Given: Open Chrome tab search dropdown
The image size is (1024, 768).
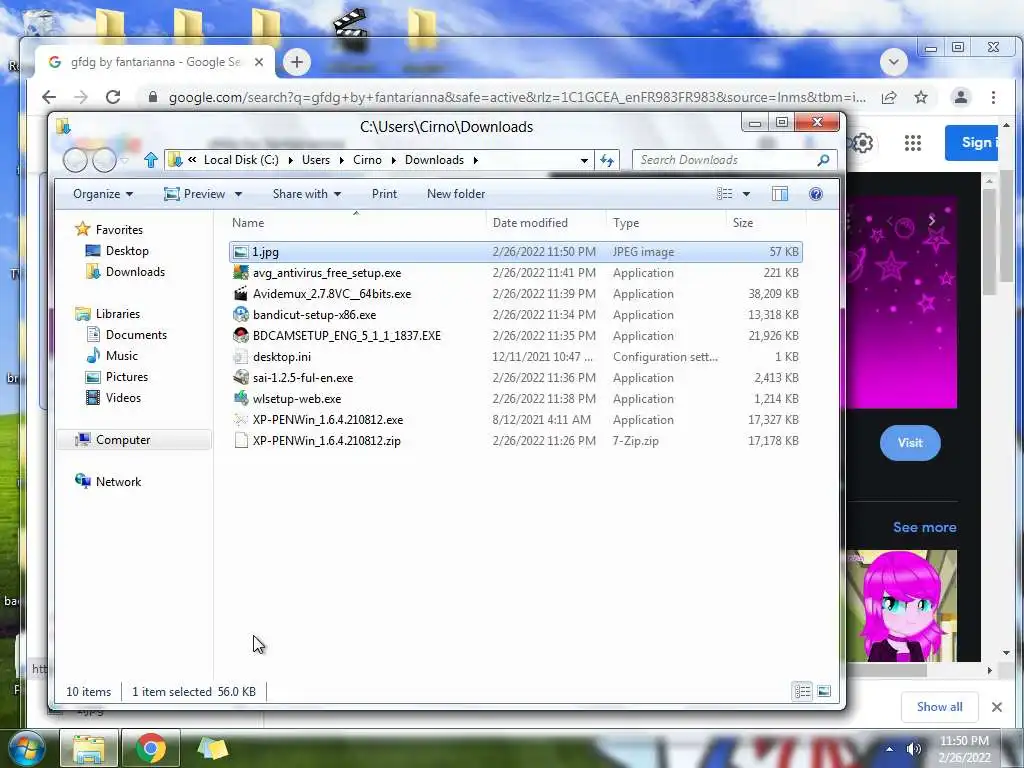Looking at the screenshot, I should pos(893,62).
